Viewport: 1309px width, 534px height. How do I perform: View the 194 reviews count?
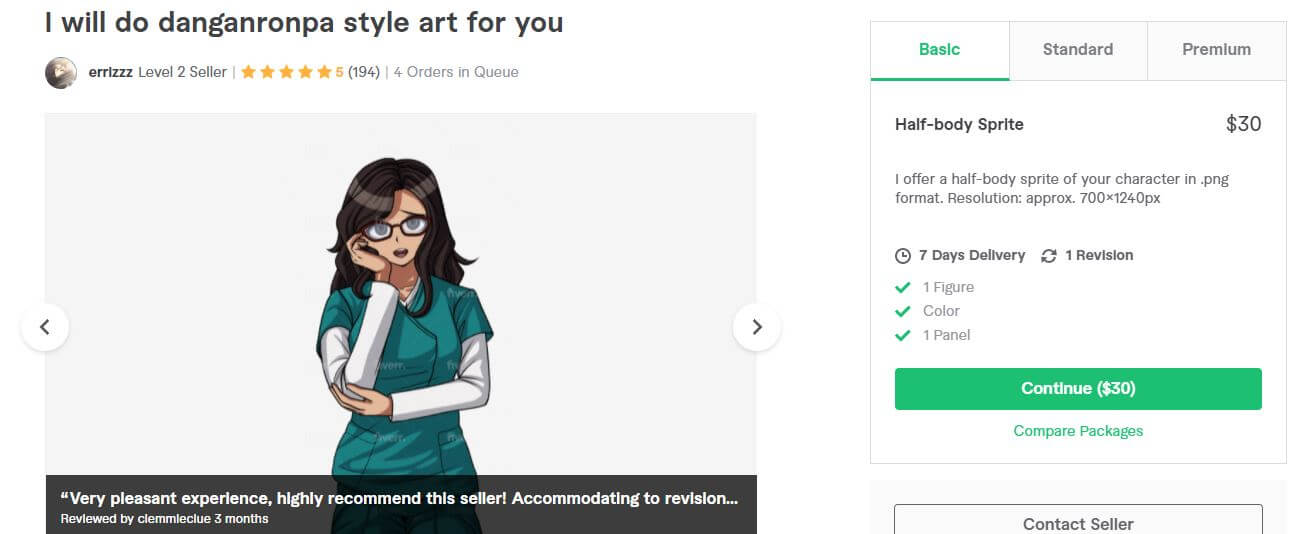[364, 72]
